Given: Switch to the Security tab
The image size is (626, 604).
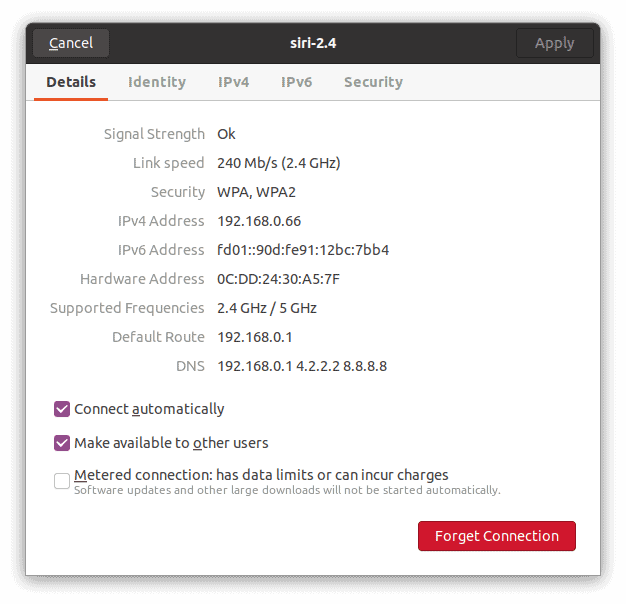Looking at the screenshot, I should tap(374, 82).
